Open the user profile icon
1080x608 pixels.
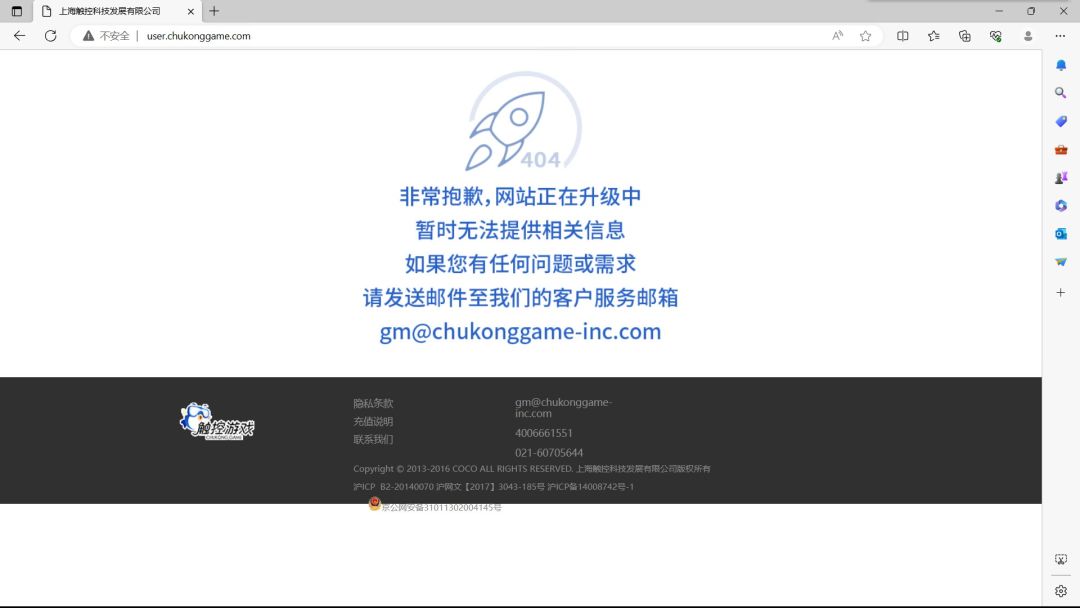(x=1028, y=36)
